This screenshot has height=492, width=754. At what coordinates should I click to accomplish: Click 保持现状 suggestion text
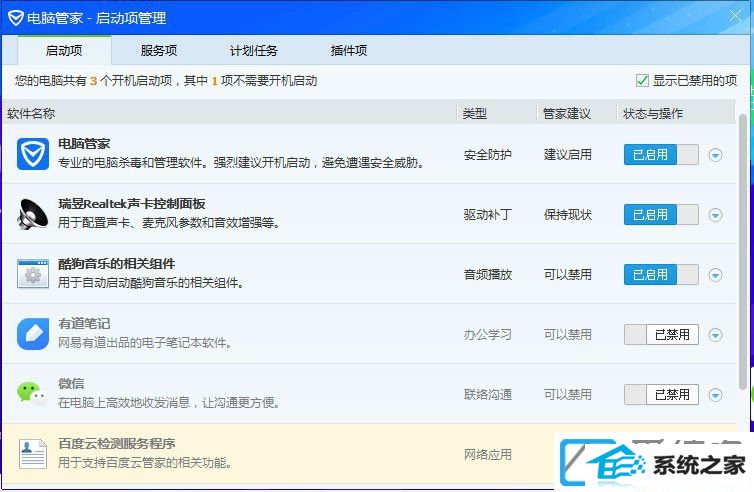567,215
